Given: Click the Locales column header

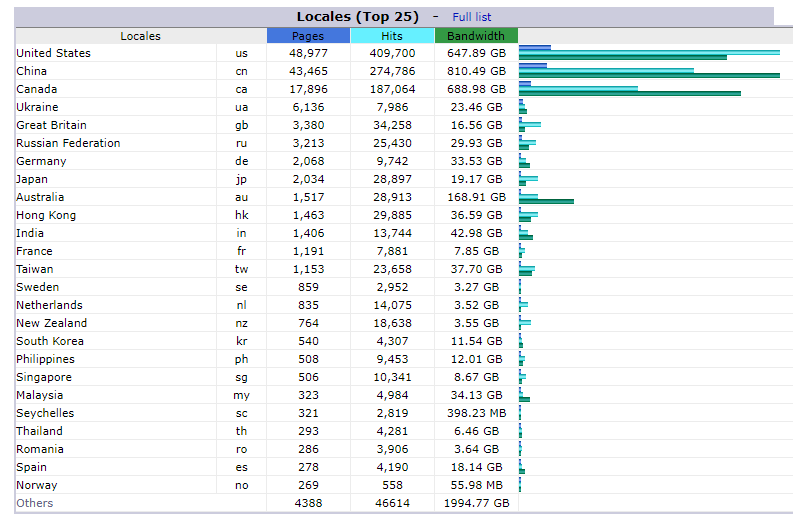Looking at the screenshot, I should [x=140, y=36].
